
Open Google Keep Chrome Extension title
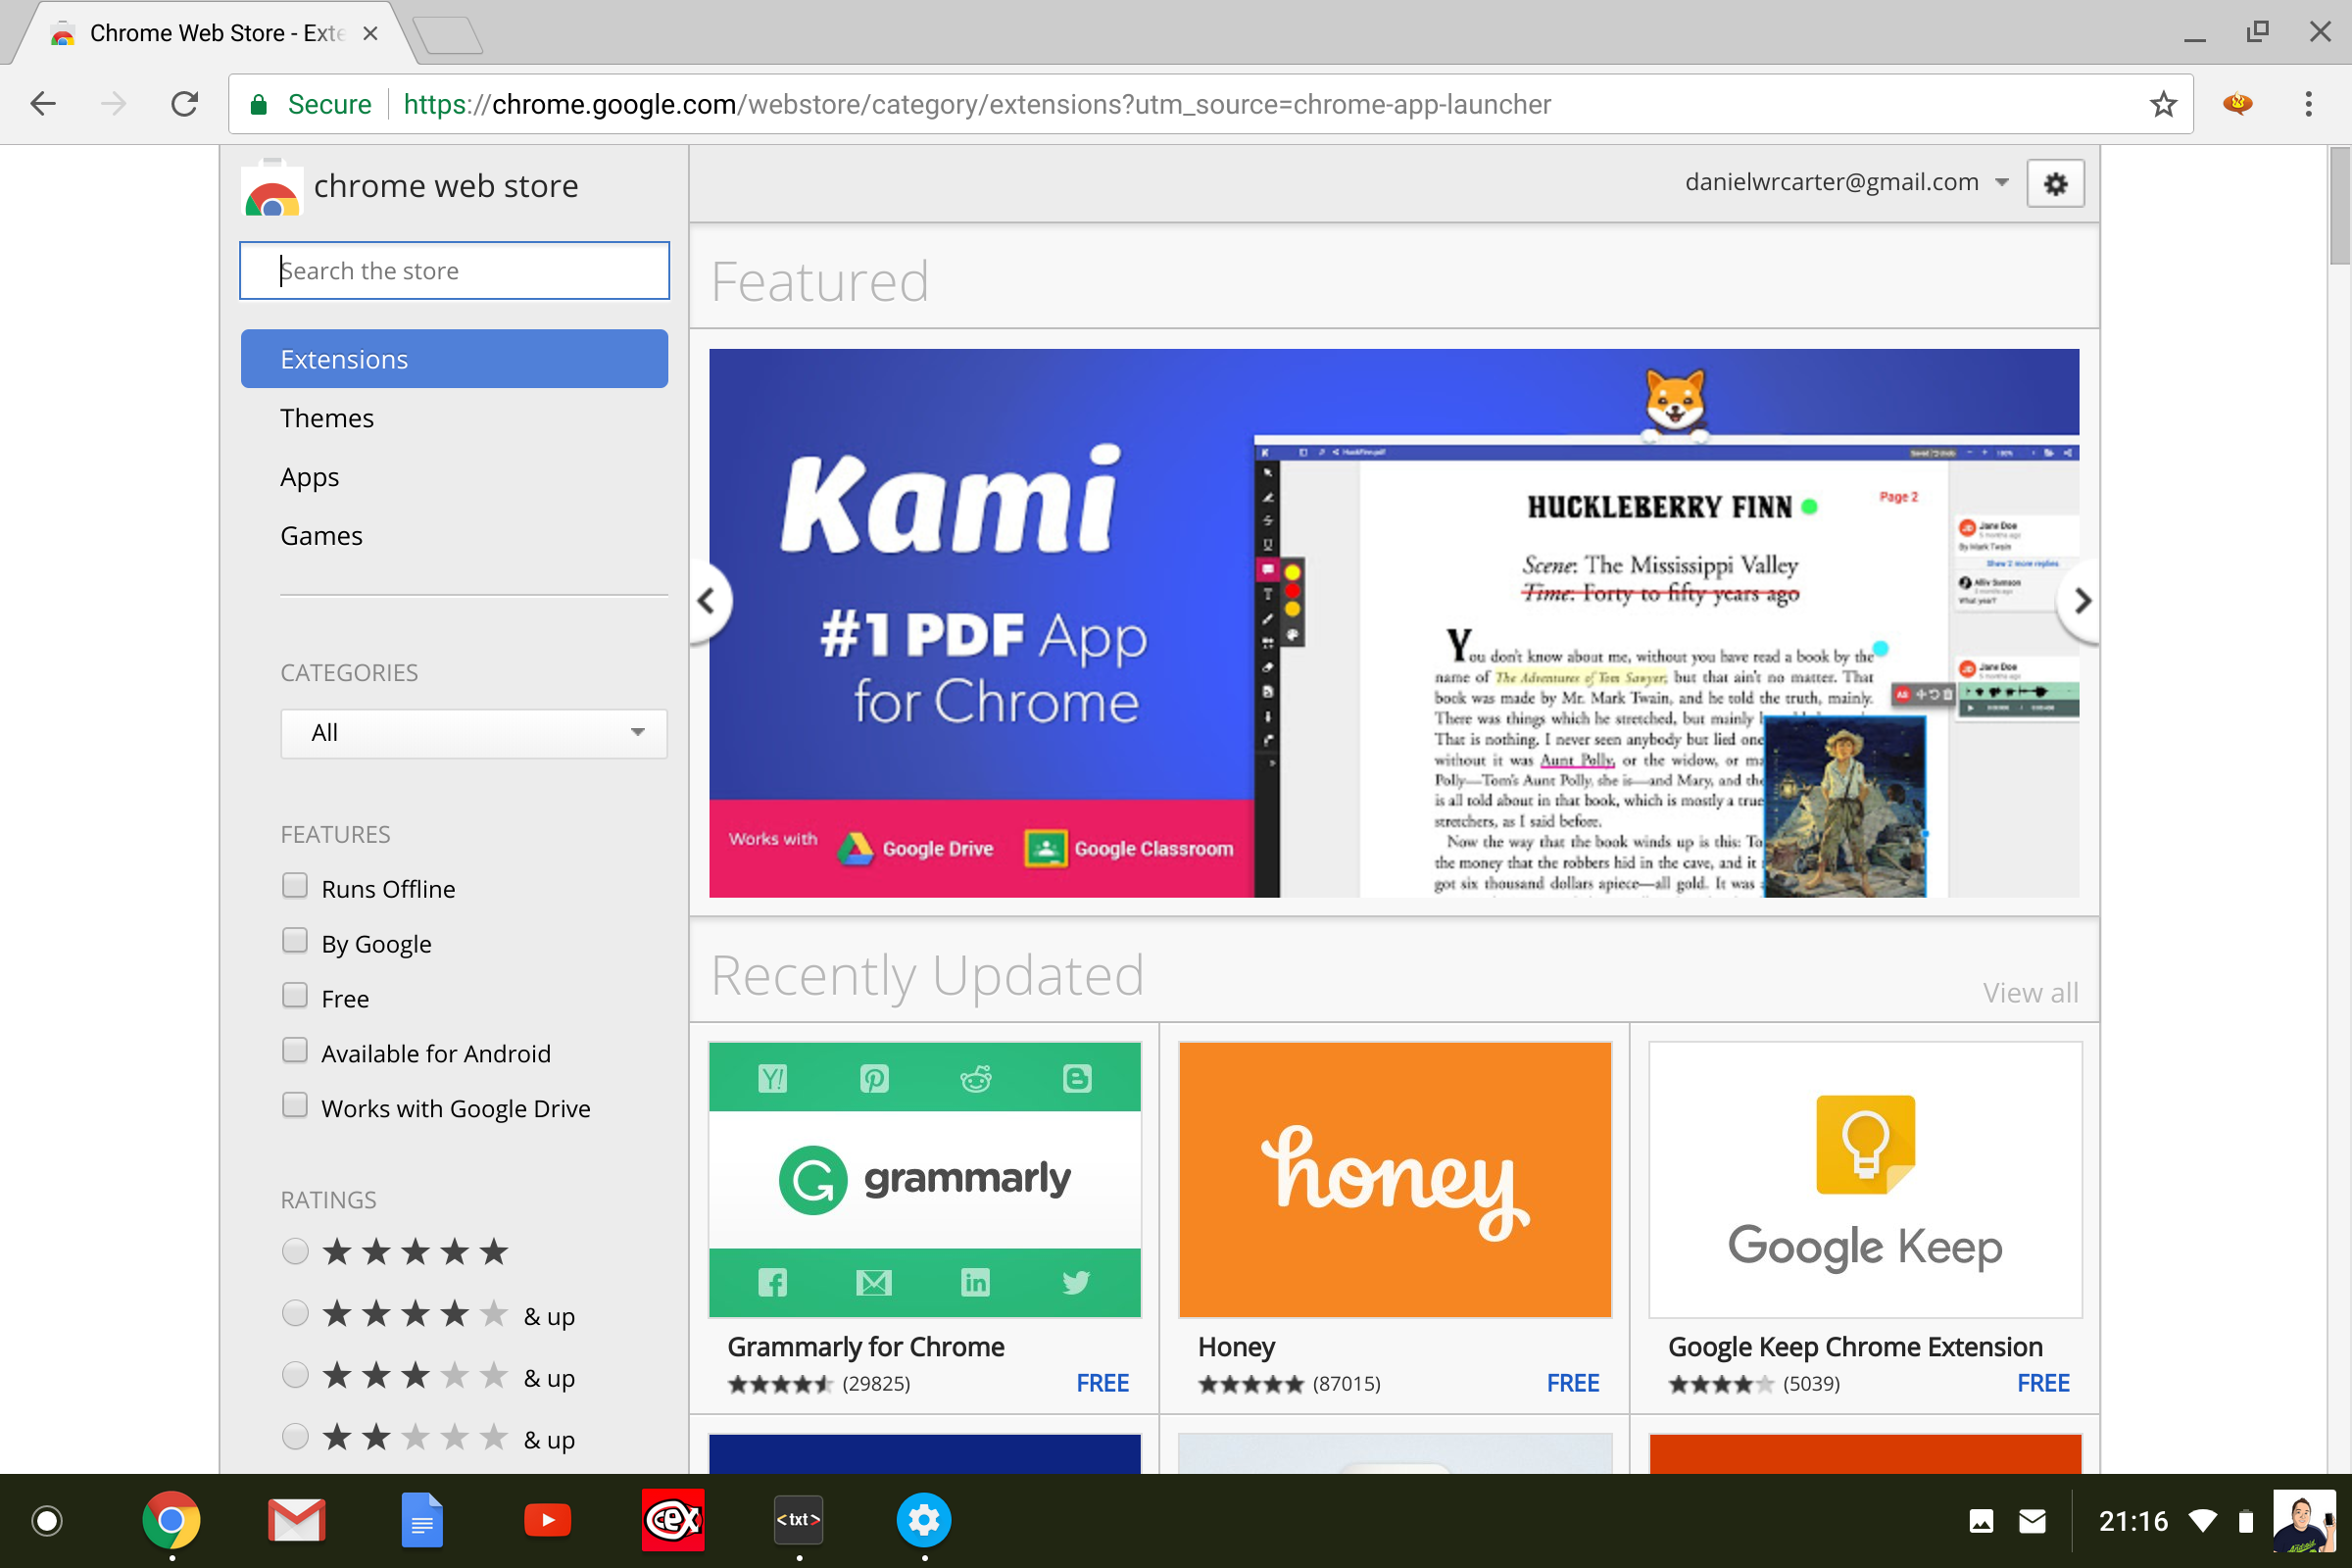coord(1855,1347)
